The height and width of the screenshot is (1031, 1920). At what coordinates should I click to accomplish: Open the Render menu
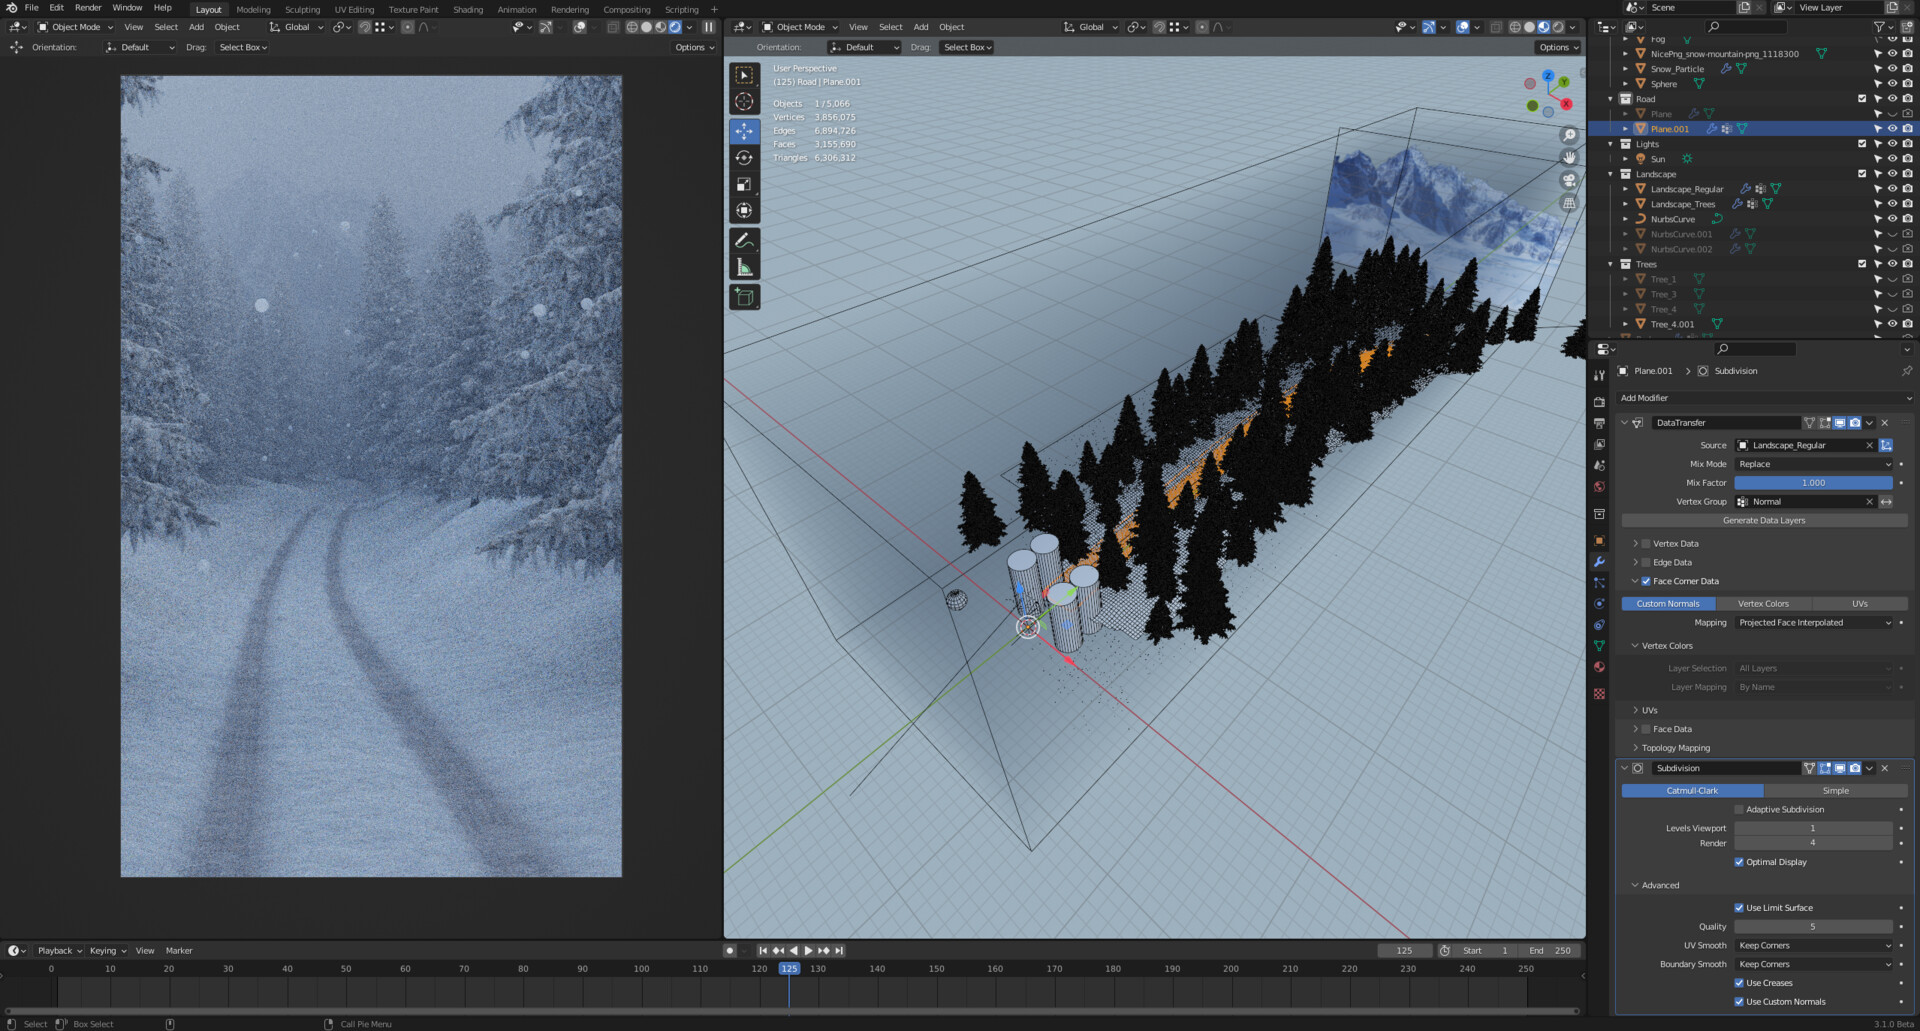click(x=88, y=8)
